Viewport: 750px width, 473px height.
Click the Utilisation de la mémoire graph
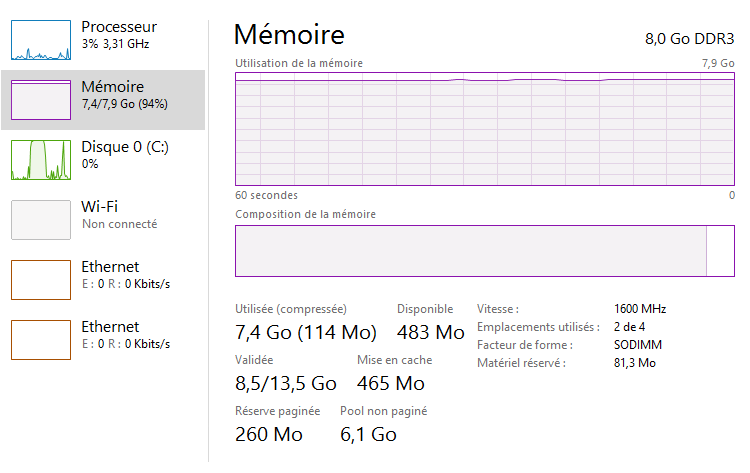(x=485, y=129)
